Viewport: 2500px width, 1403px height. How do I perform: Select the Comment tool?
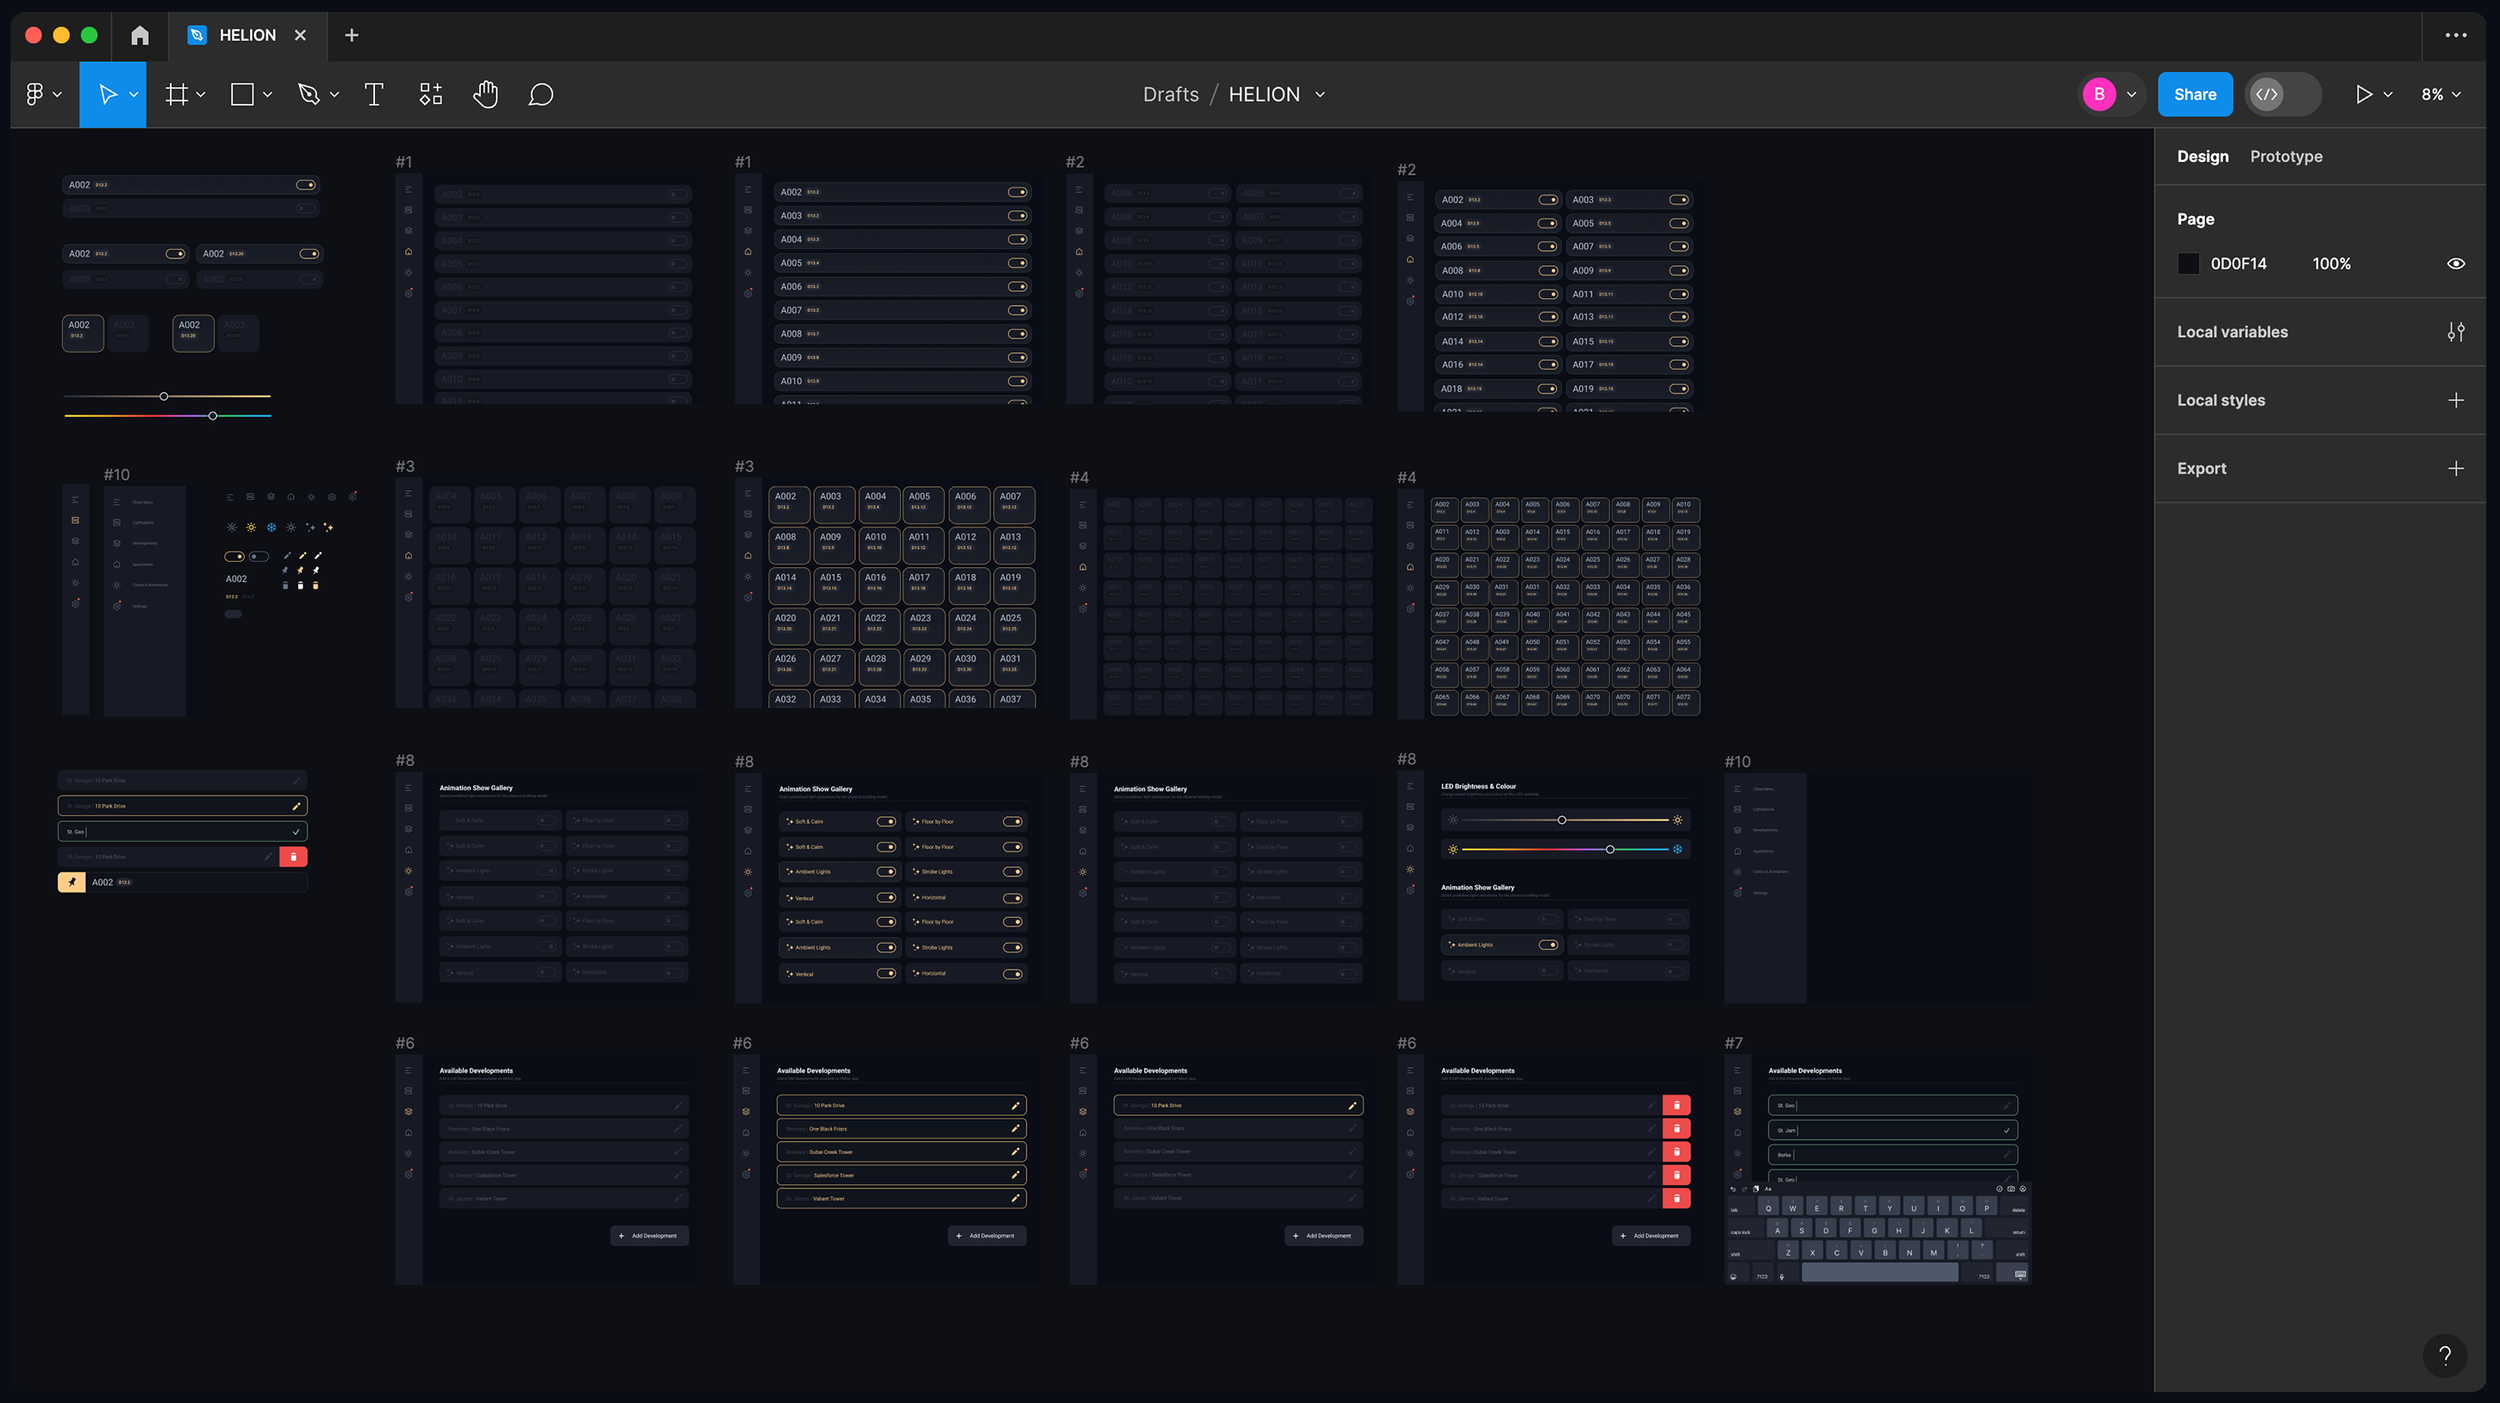(541, 94)
